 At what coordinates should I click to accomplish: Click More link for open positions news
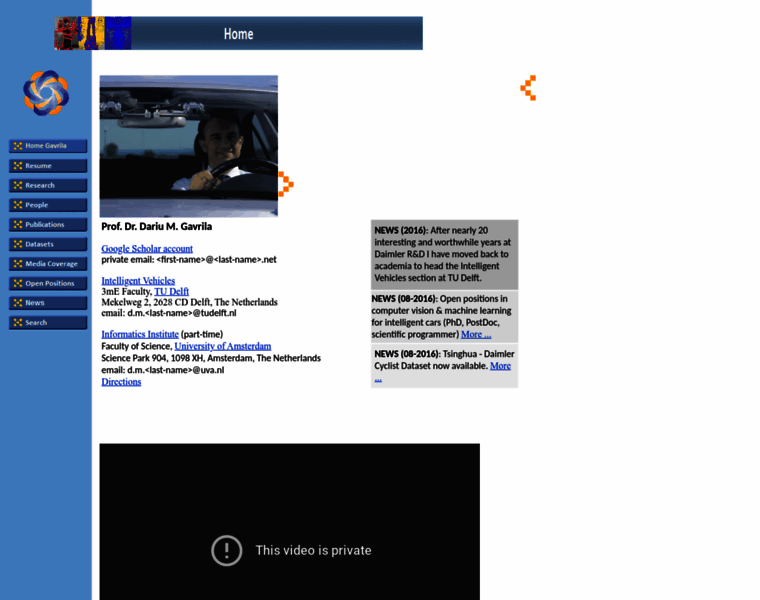click(476, 334)
